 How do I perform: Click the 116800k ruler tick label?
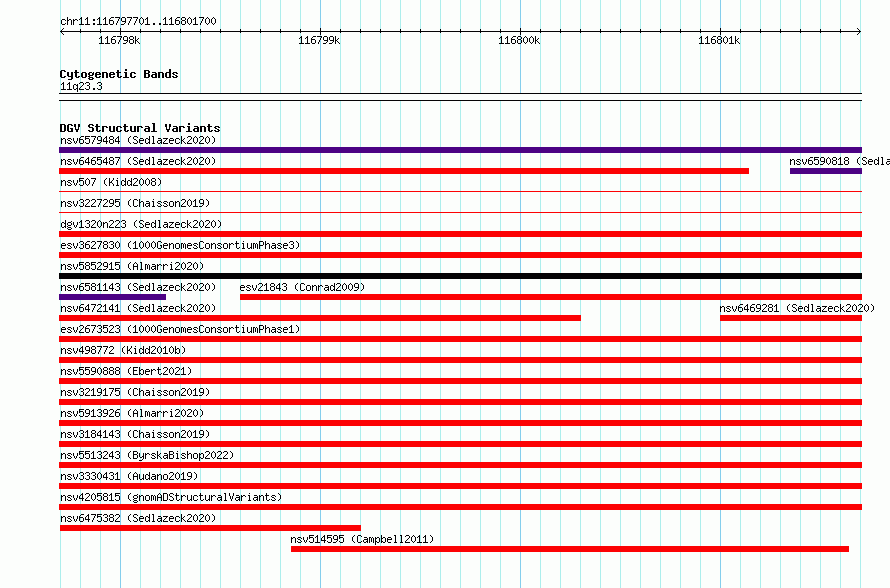(519, 40)
